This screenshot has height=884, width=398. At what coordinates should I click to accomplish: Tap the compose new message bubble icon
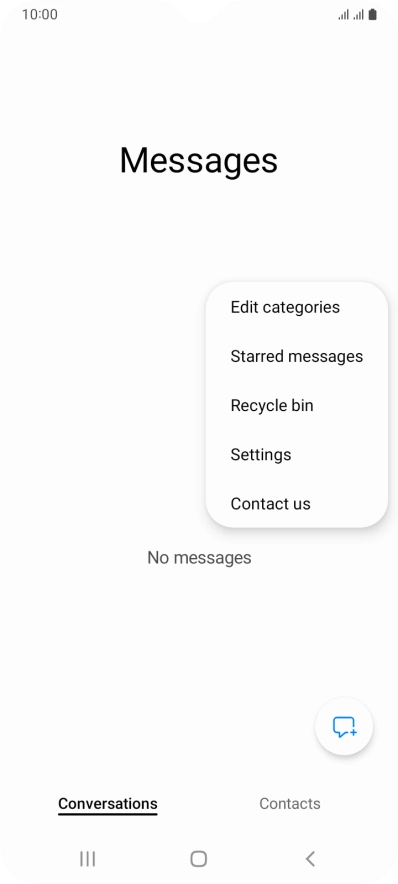[344, 727]
